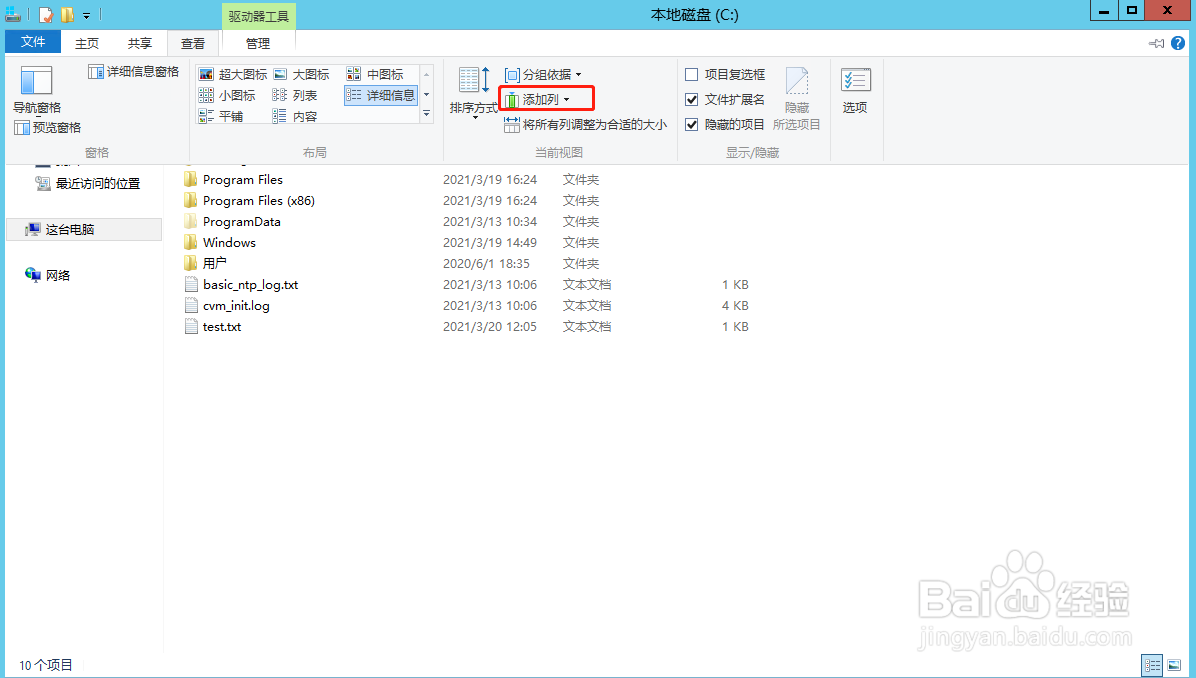Click the details view icon in status bar
Image resolution: width=1196 pixels, height=678 pixels.
pos(1152,665)
